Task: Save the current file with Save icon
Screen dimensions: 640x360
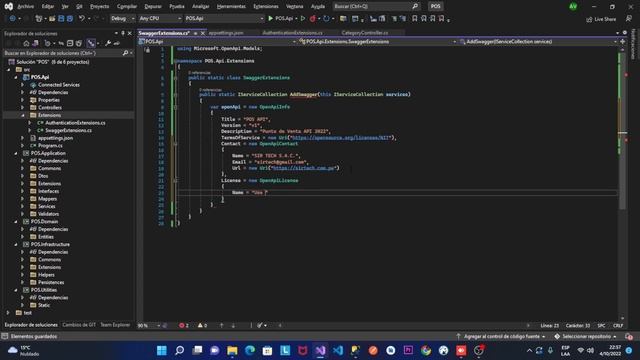Action: (61, 19)
